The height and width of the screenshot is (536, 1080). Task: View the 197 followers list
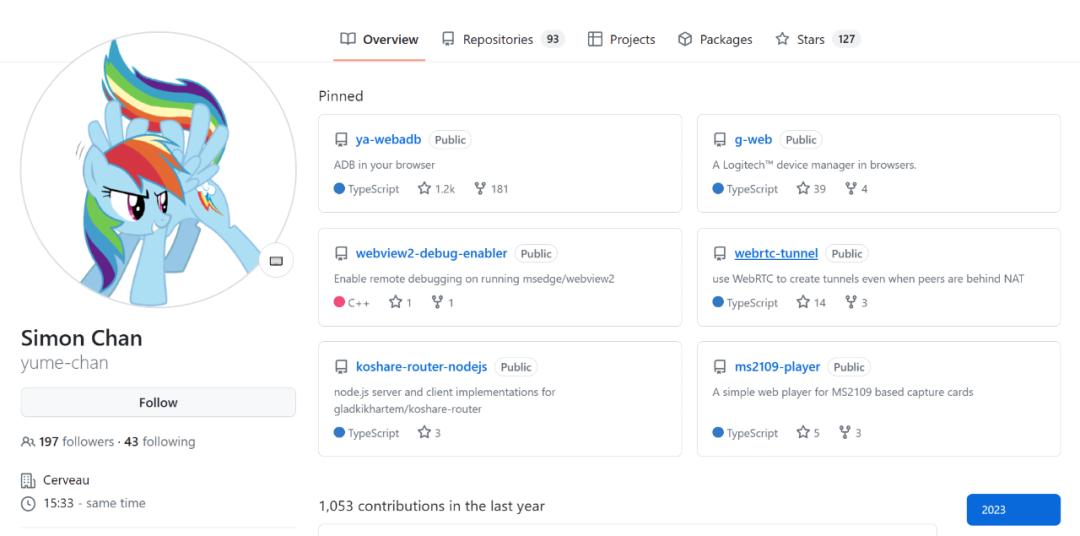(x=76, y=442)
